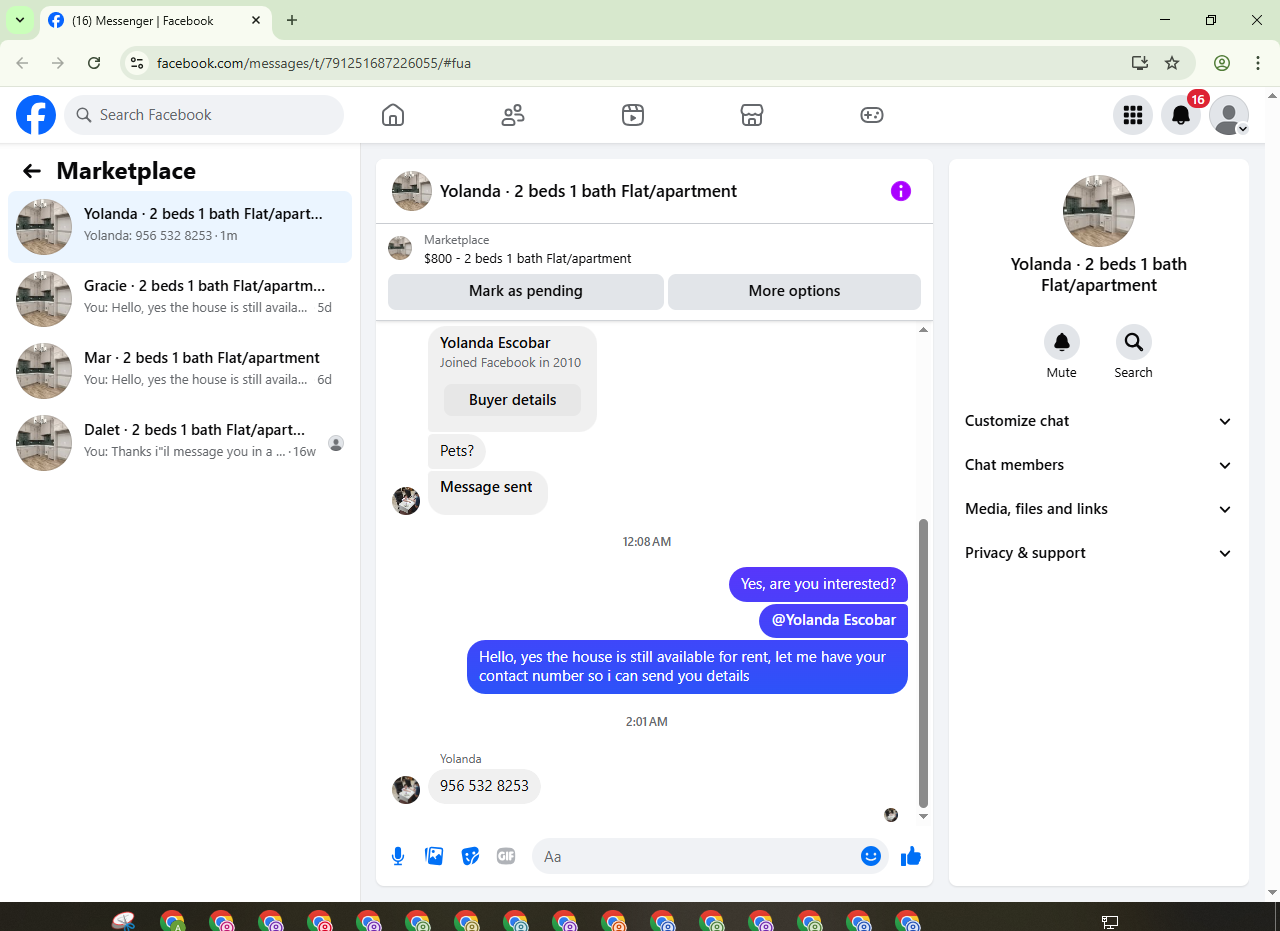1280x931 pixels.
Task: Close the Messenger browser tab
Action: point(256,20)
